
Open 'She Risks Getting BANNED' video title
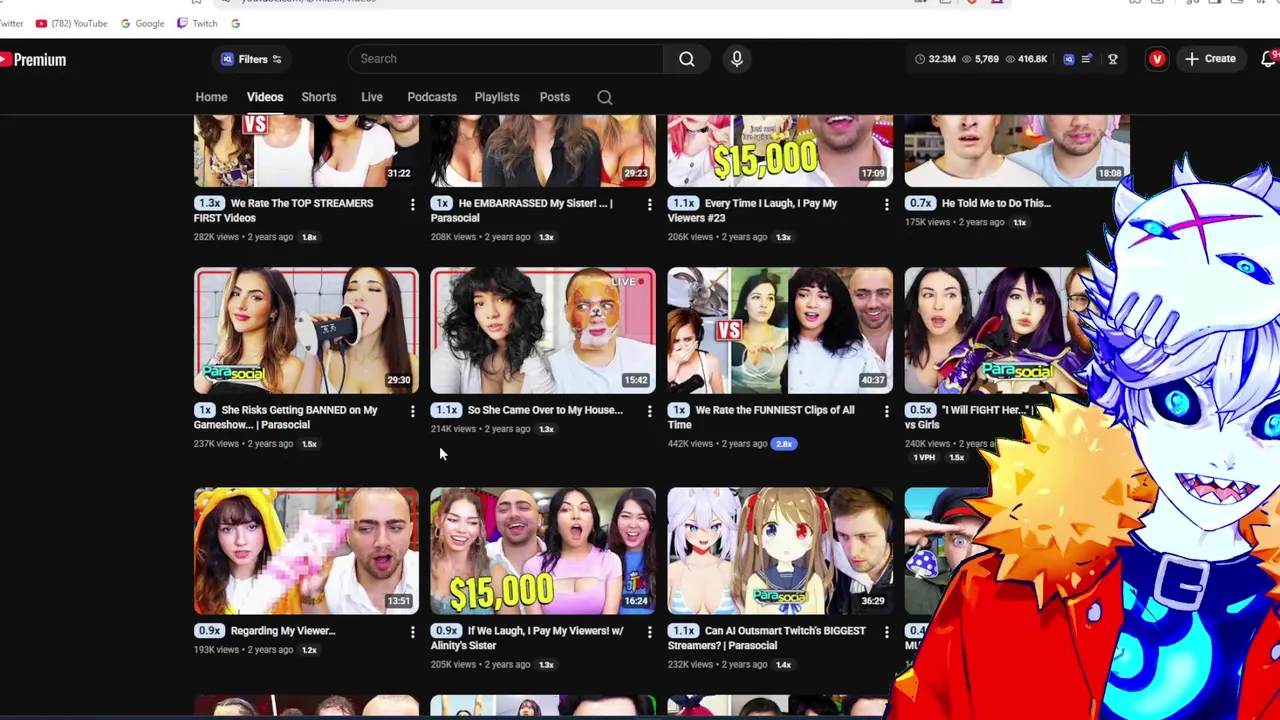click(x=285, y=417)
